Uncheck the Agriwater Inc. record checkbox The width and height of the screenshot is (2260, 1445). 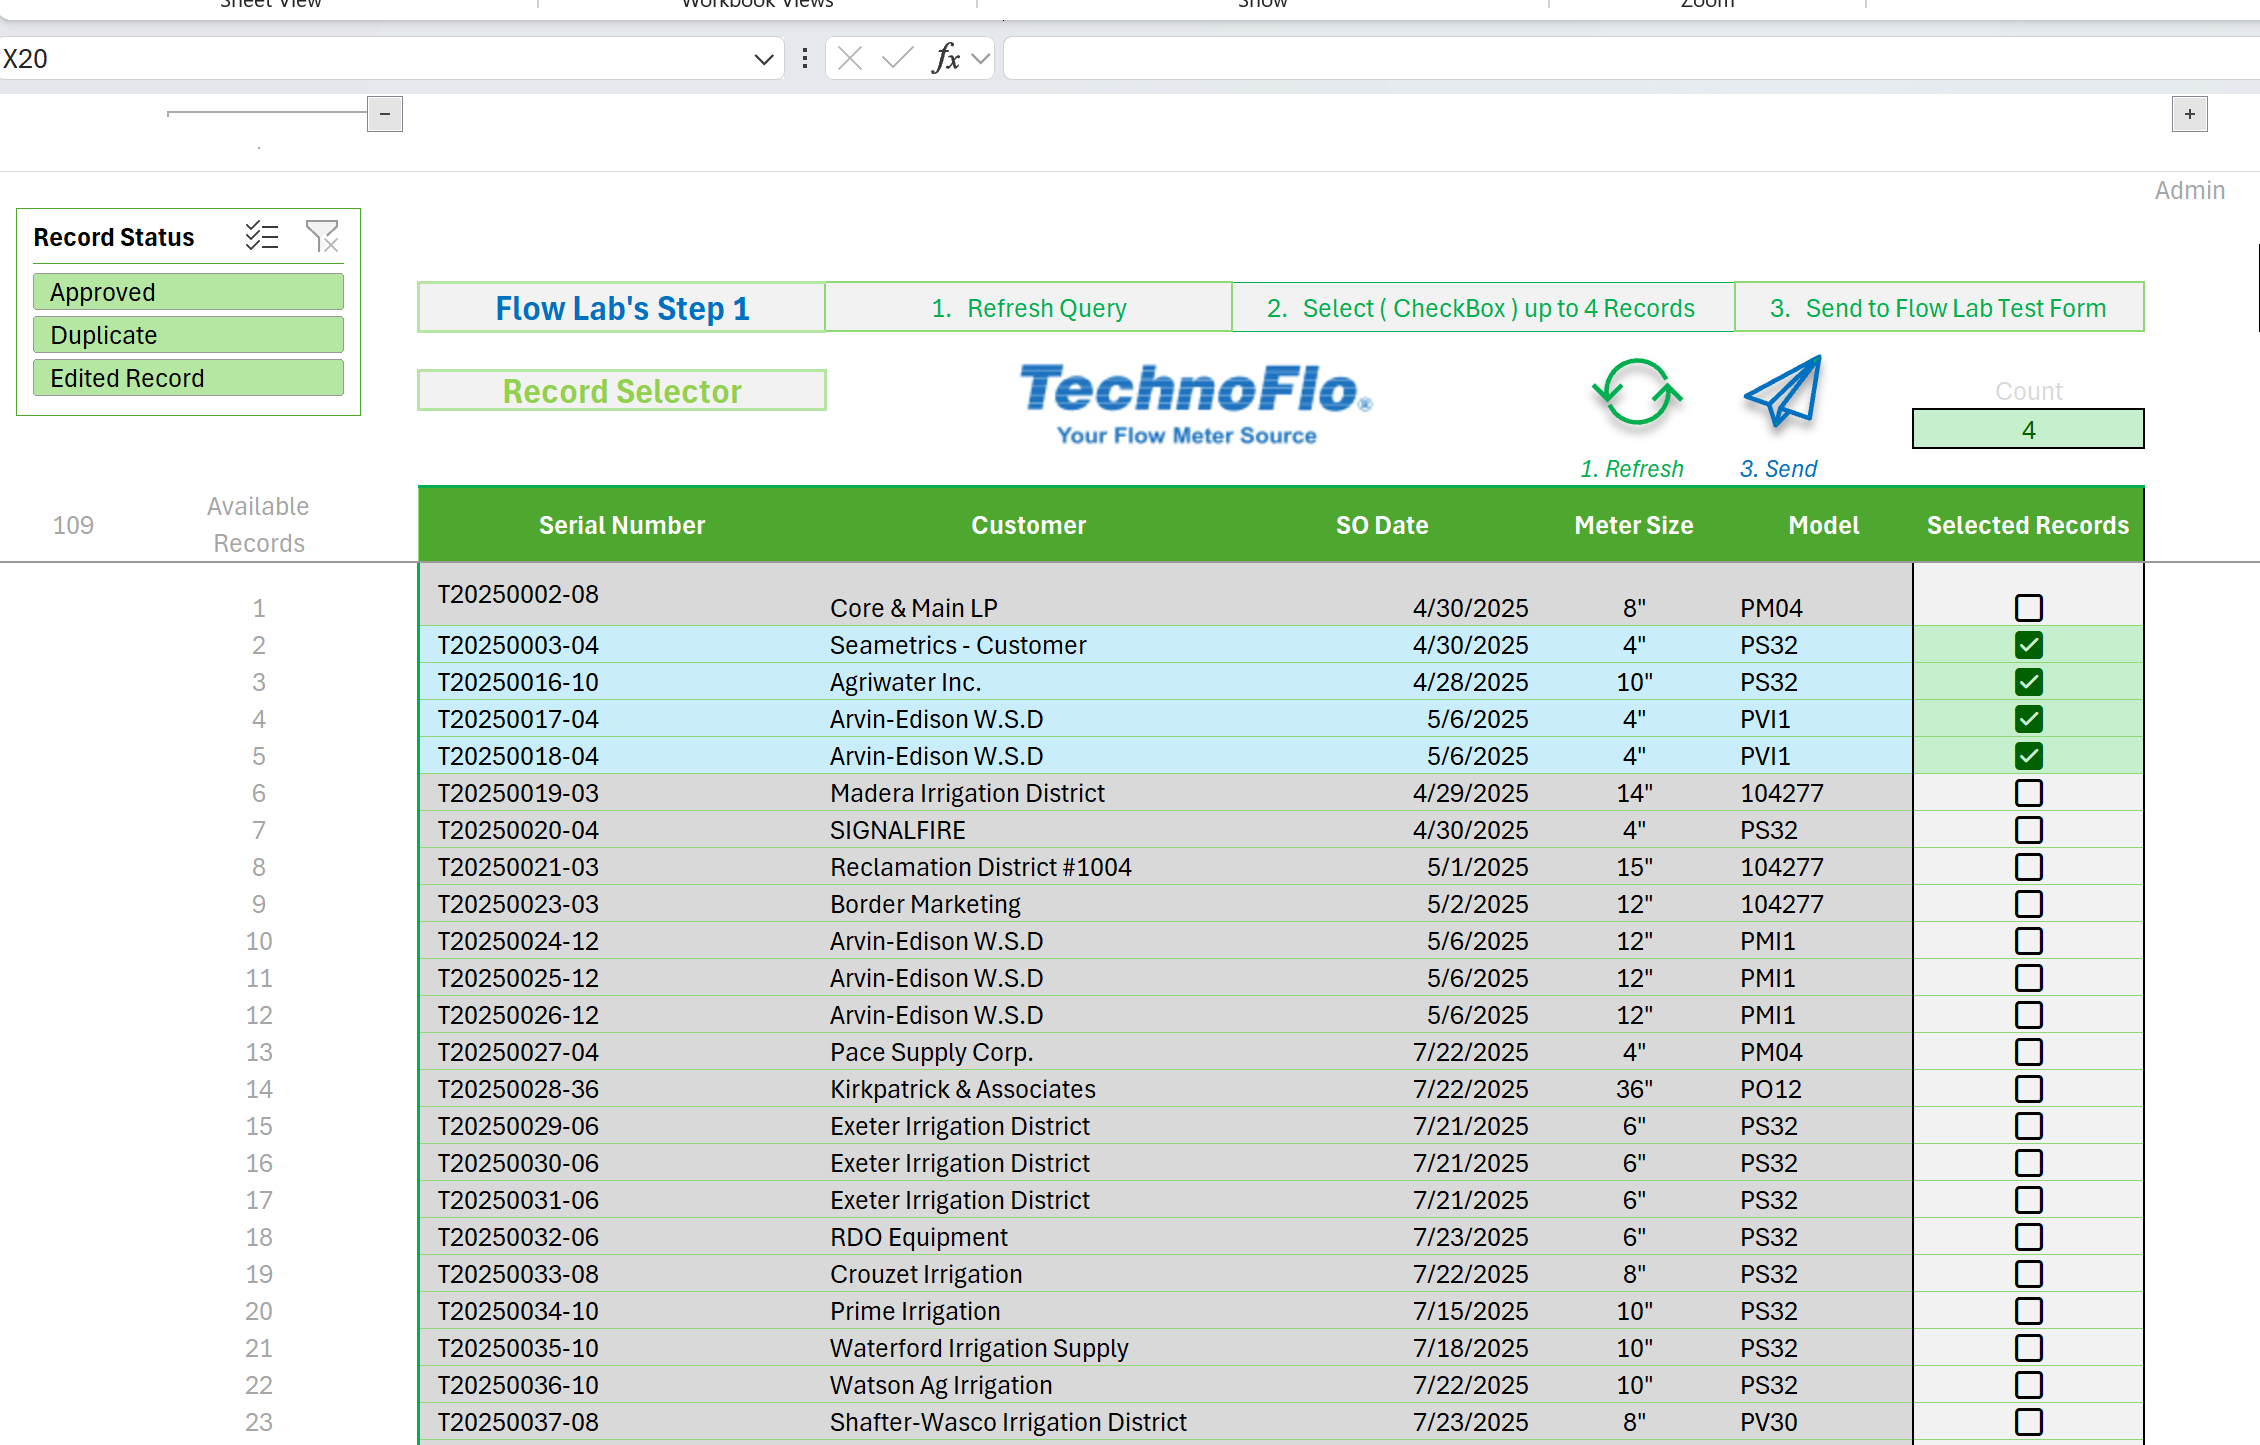pyautogui.click(x=2029, y=682)
